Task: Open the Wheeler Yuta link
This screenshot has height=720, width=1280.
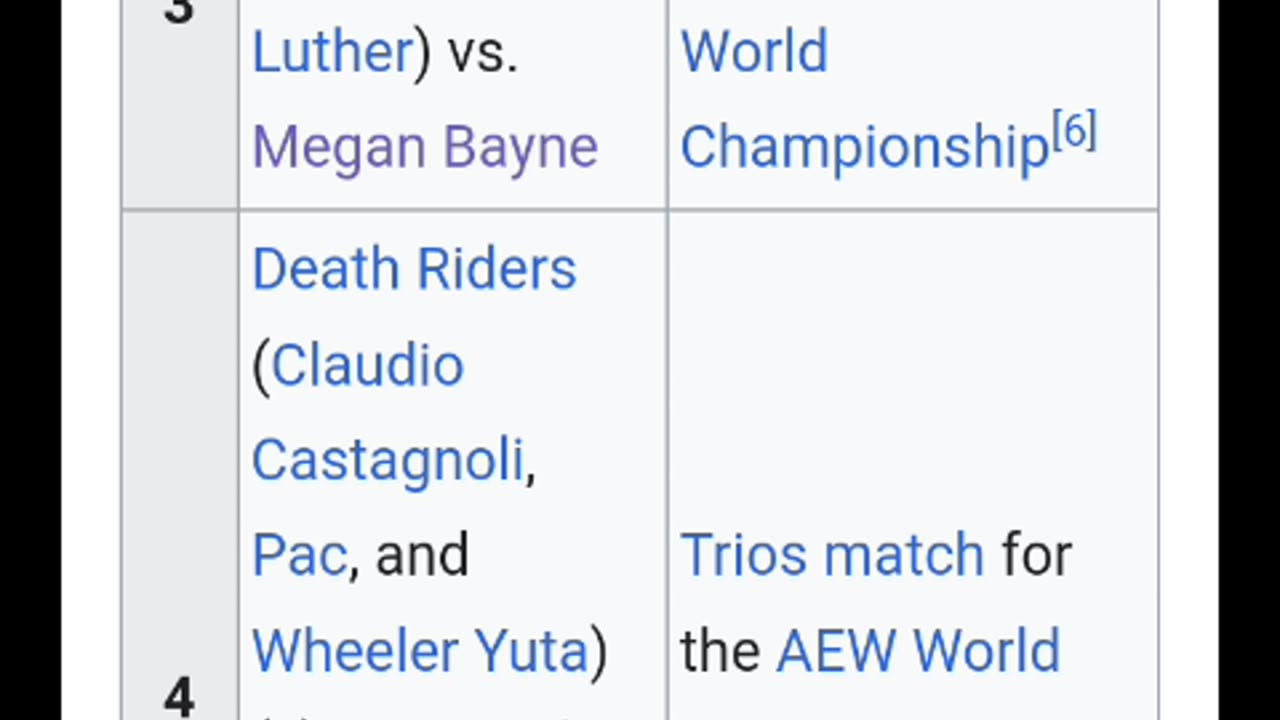Action: 420,652
